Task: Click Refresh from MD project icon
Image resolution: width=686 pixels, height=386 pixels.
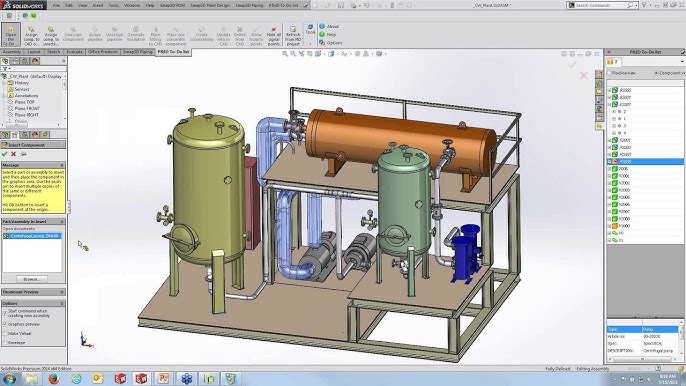Action: point(293,36)
